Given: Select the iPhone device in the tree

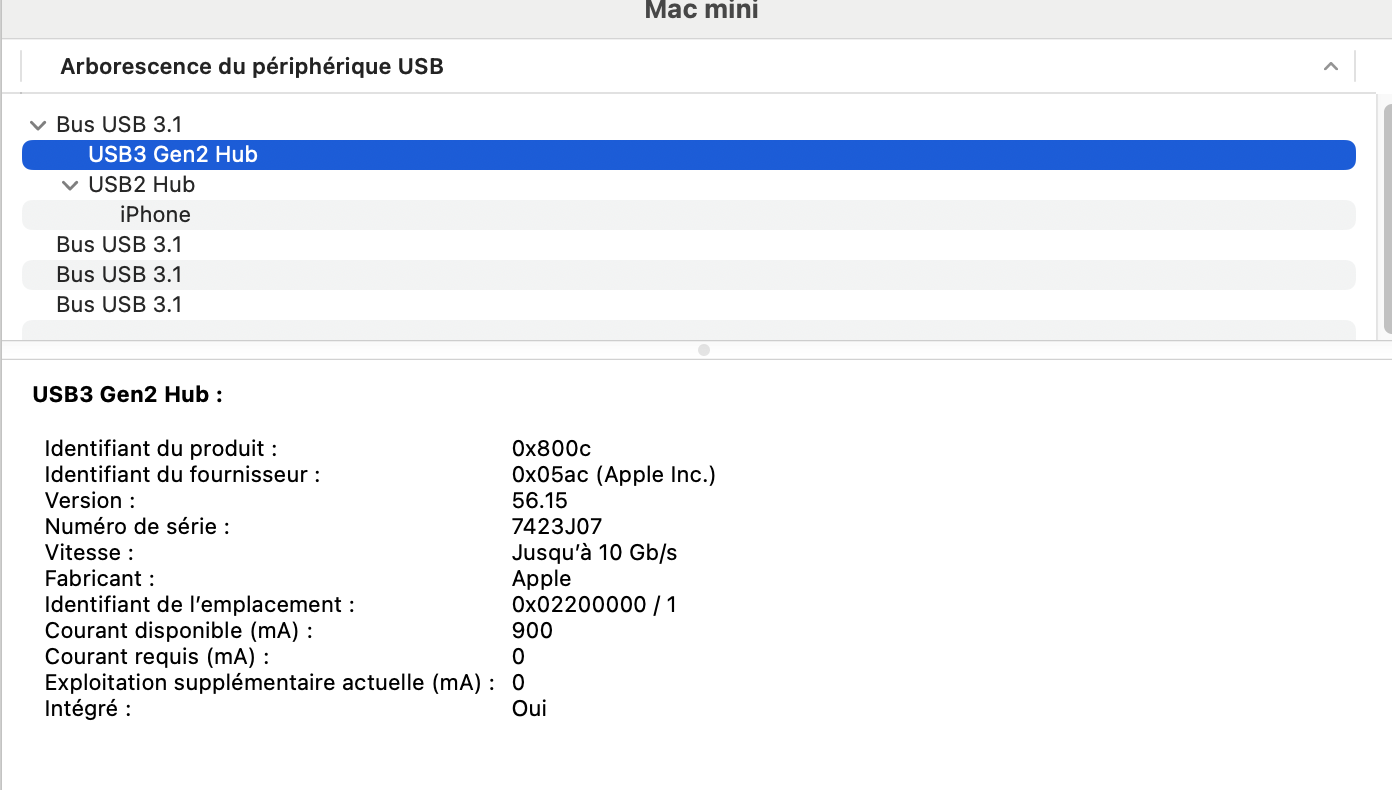Looking at the screenshot, I should pos(155,215).
